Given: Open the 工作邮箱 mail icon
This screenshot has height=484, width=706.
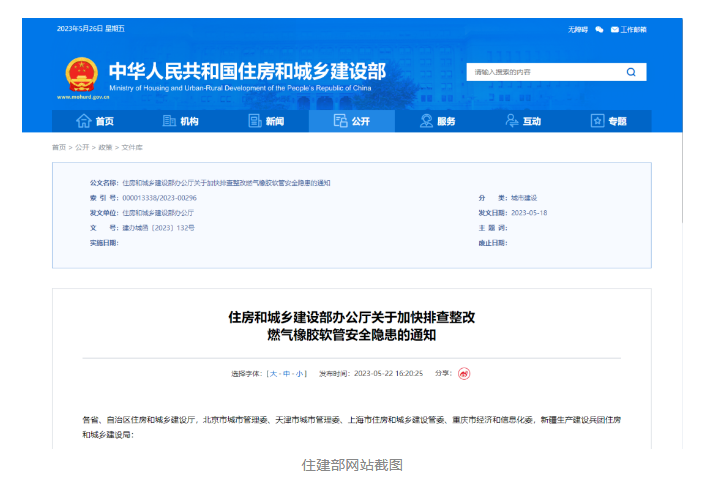Looking at the screenshot, I should point(615,30).
